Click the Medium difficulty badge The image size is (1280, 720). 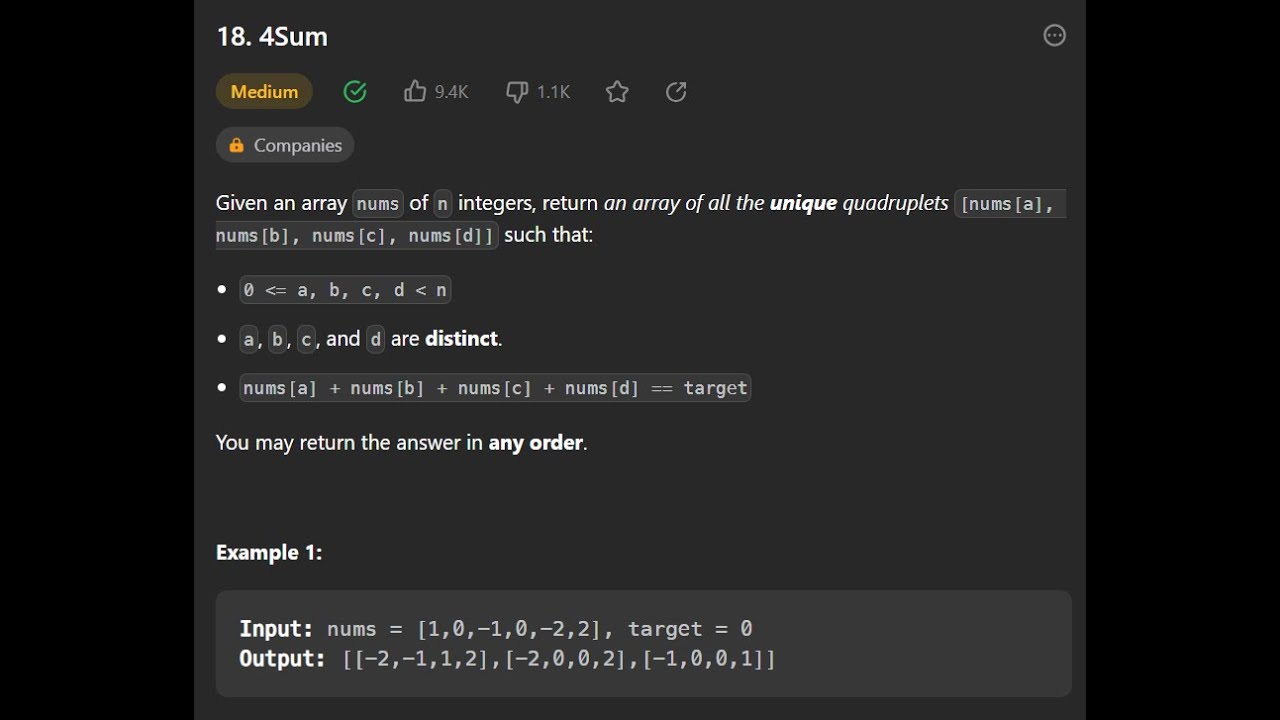click(x=264, y=92)
